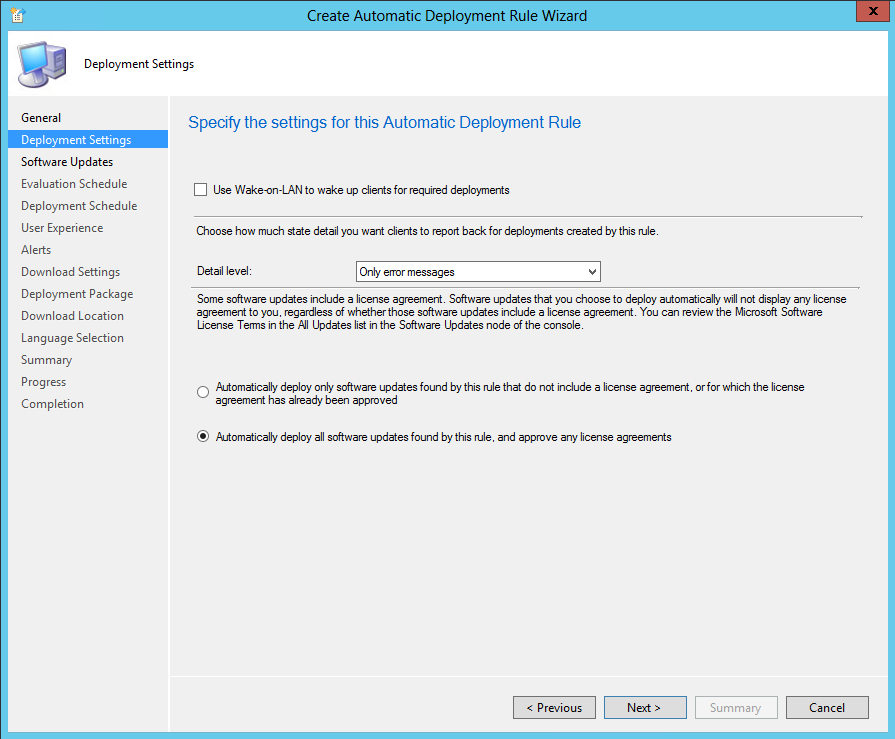Select Completion step in sidebar
This screenshot has width=895, height=739.
(53, 404)
